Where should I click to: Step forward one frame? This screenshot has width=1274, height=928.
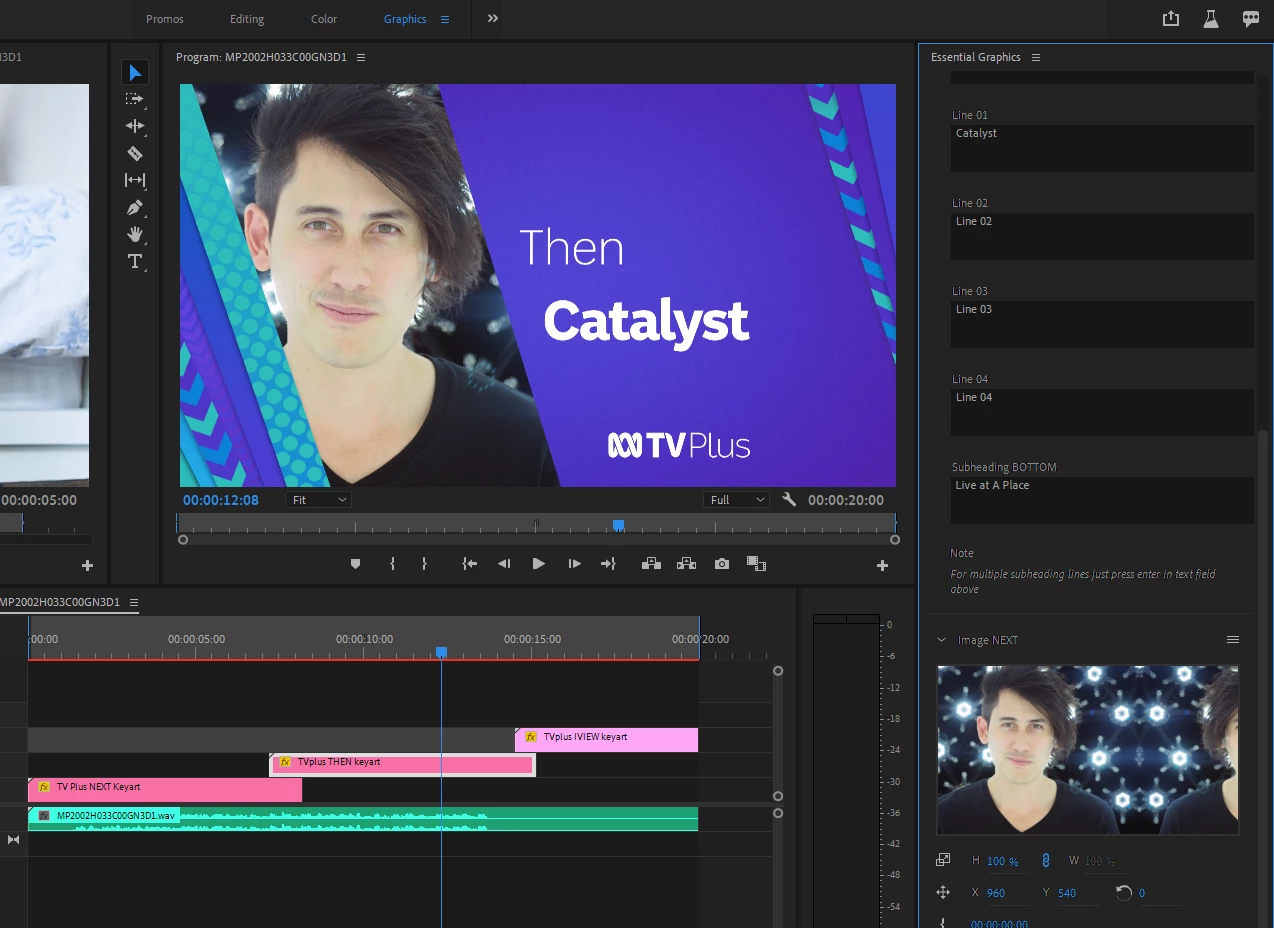574,564
